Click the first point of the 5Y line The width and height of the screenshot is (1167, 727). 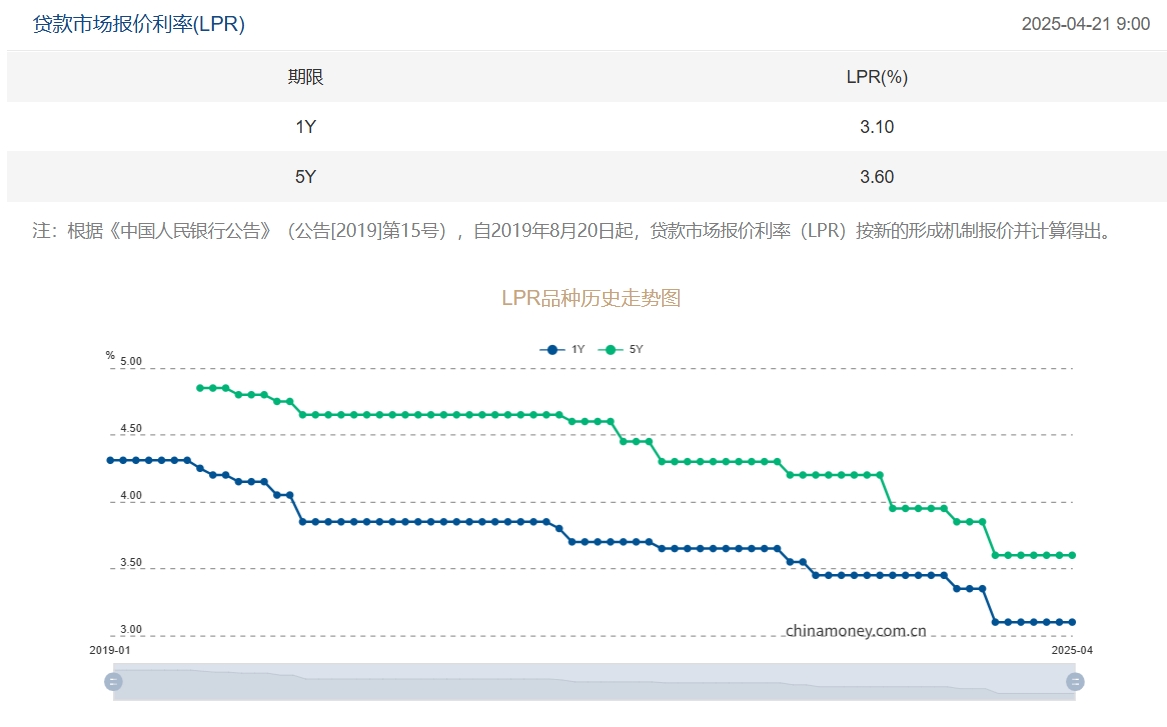199,388
